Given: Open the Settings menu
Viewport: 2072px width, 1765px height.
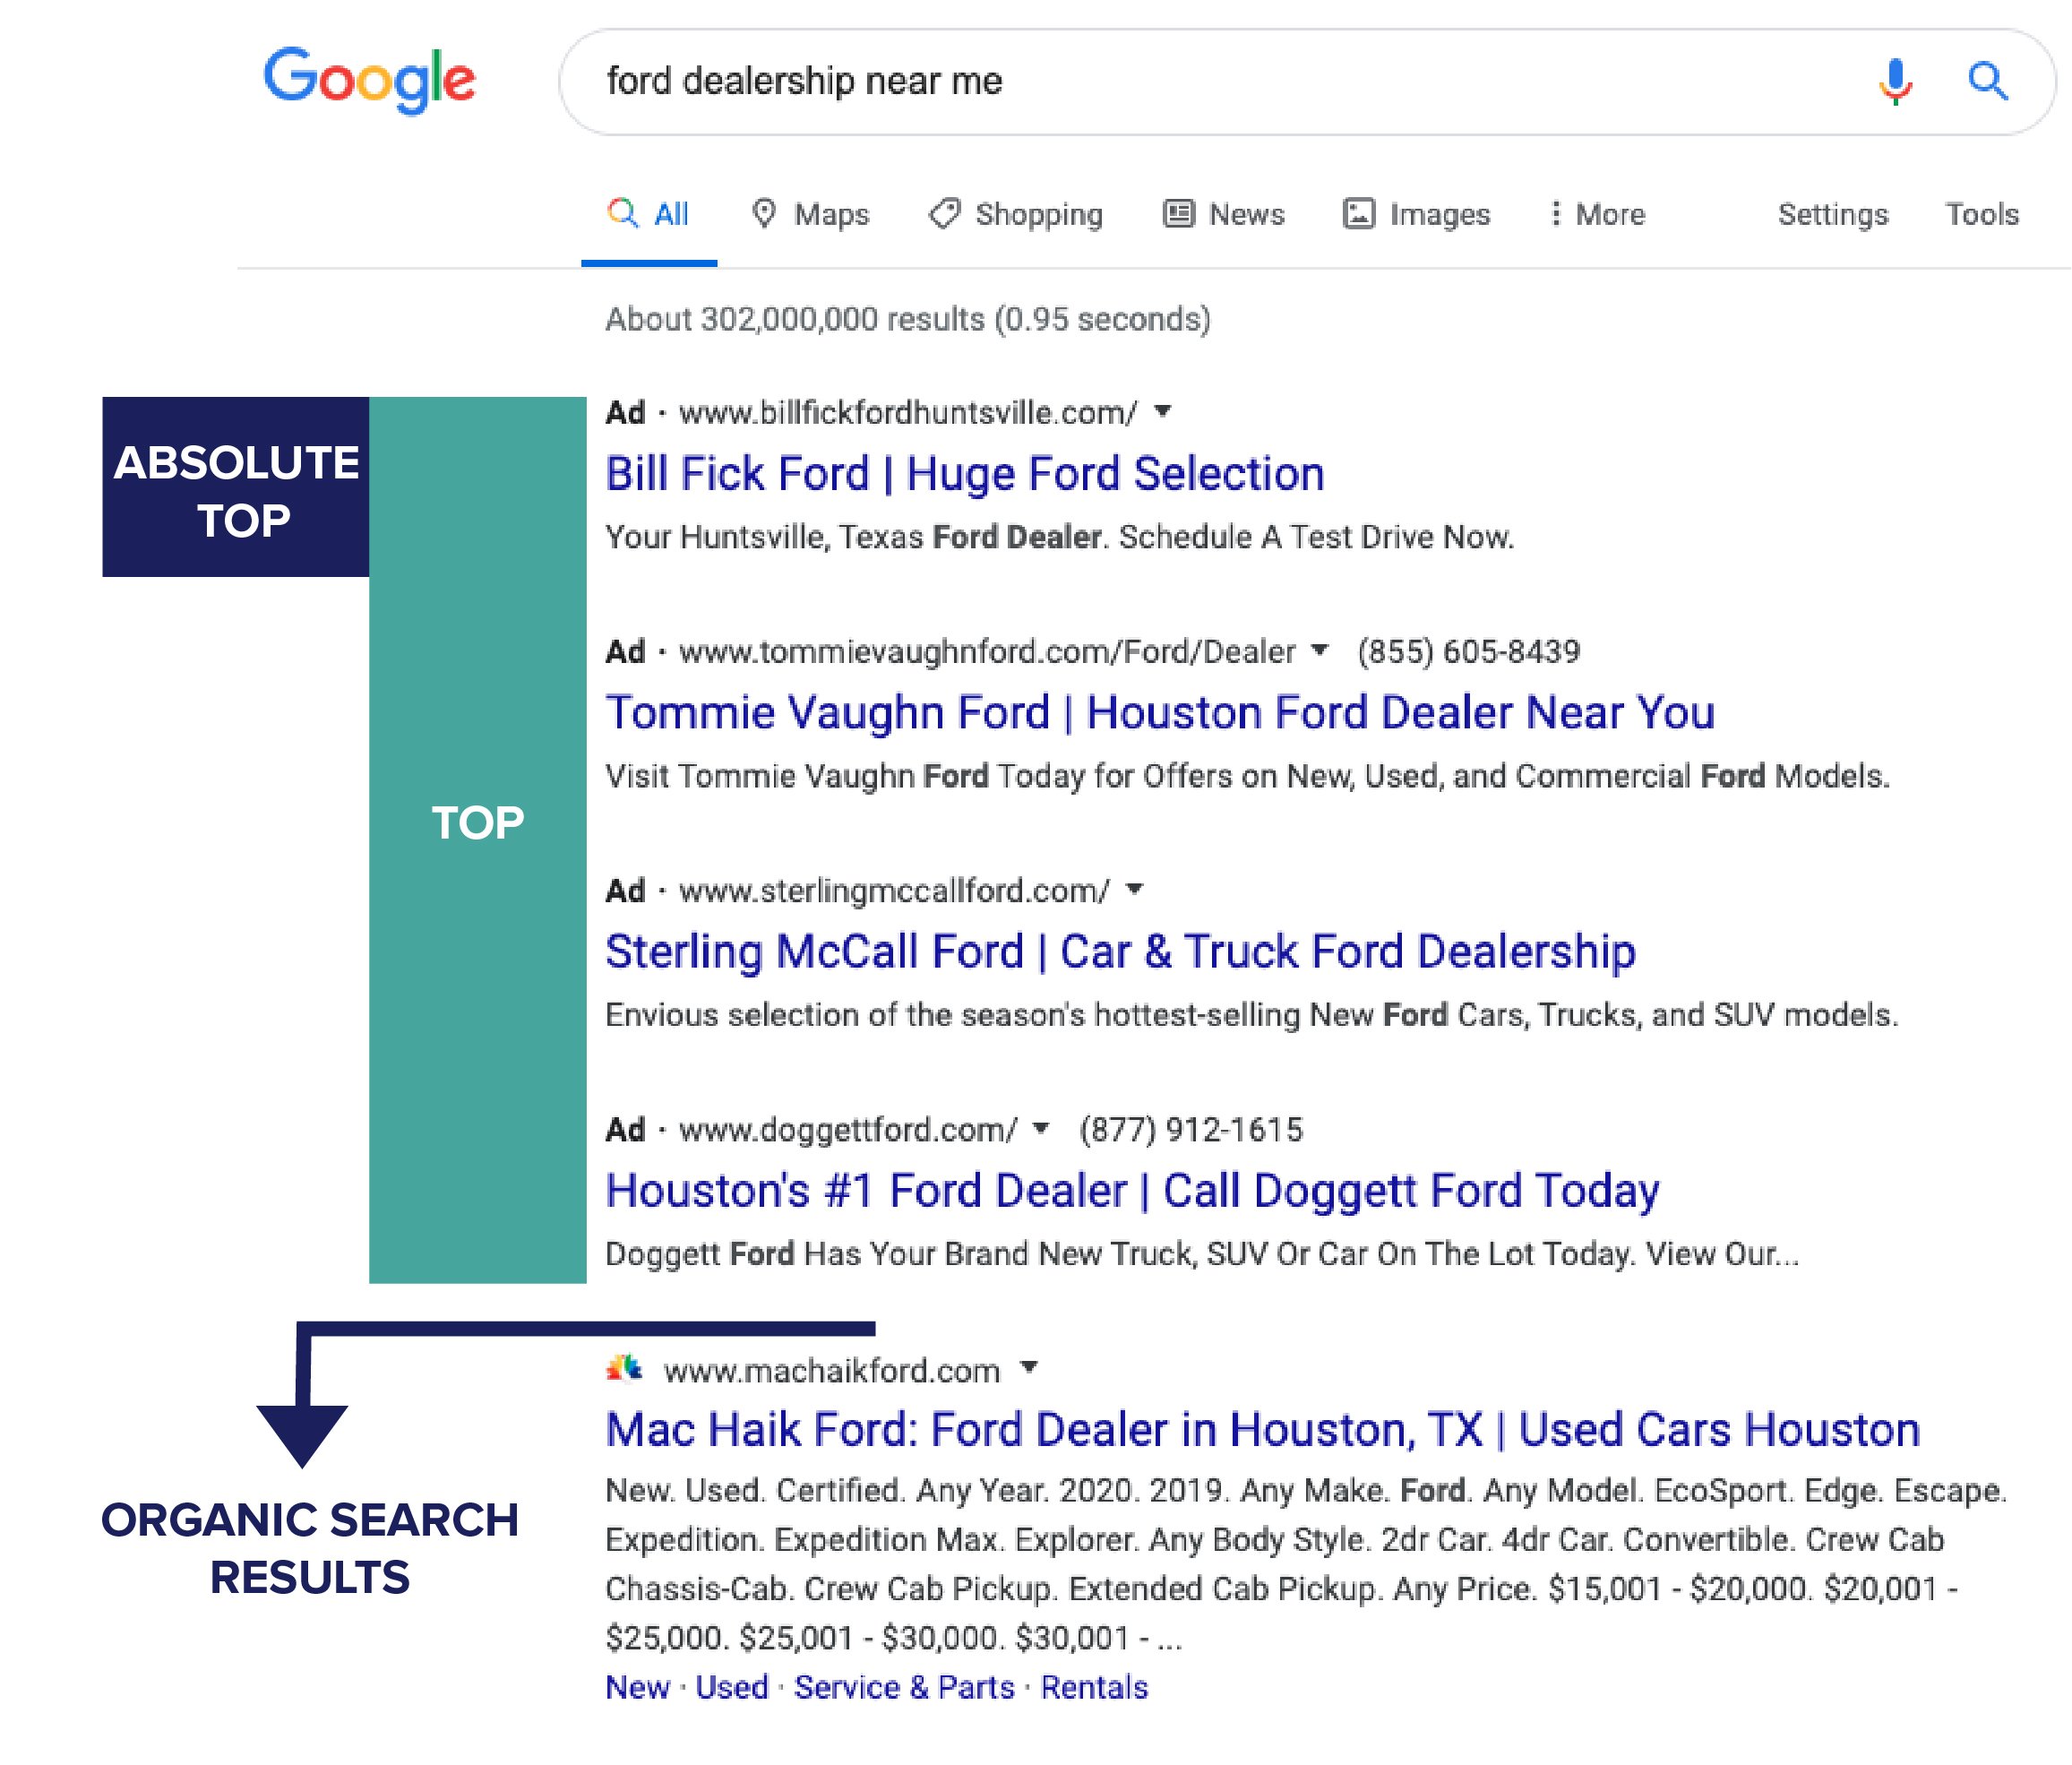Looking at the screenshot, I should pos(1832,213).
